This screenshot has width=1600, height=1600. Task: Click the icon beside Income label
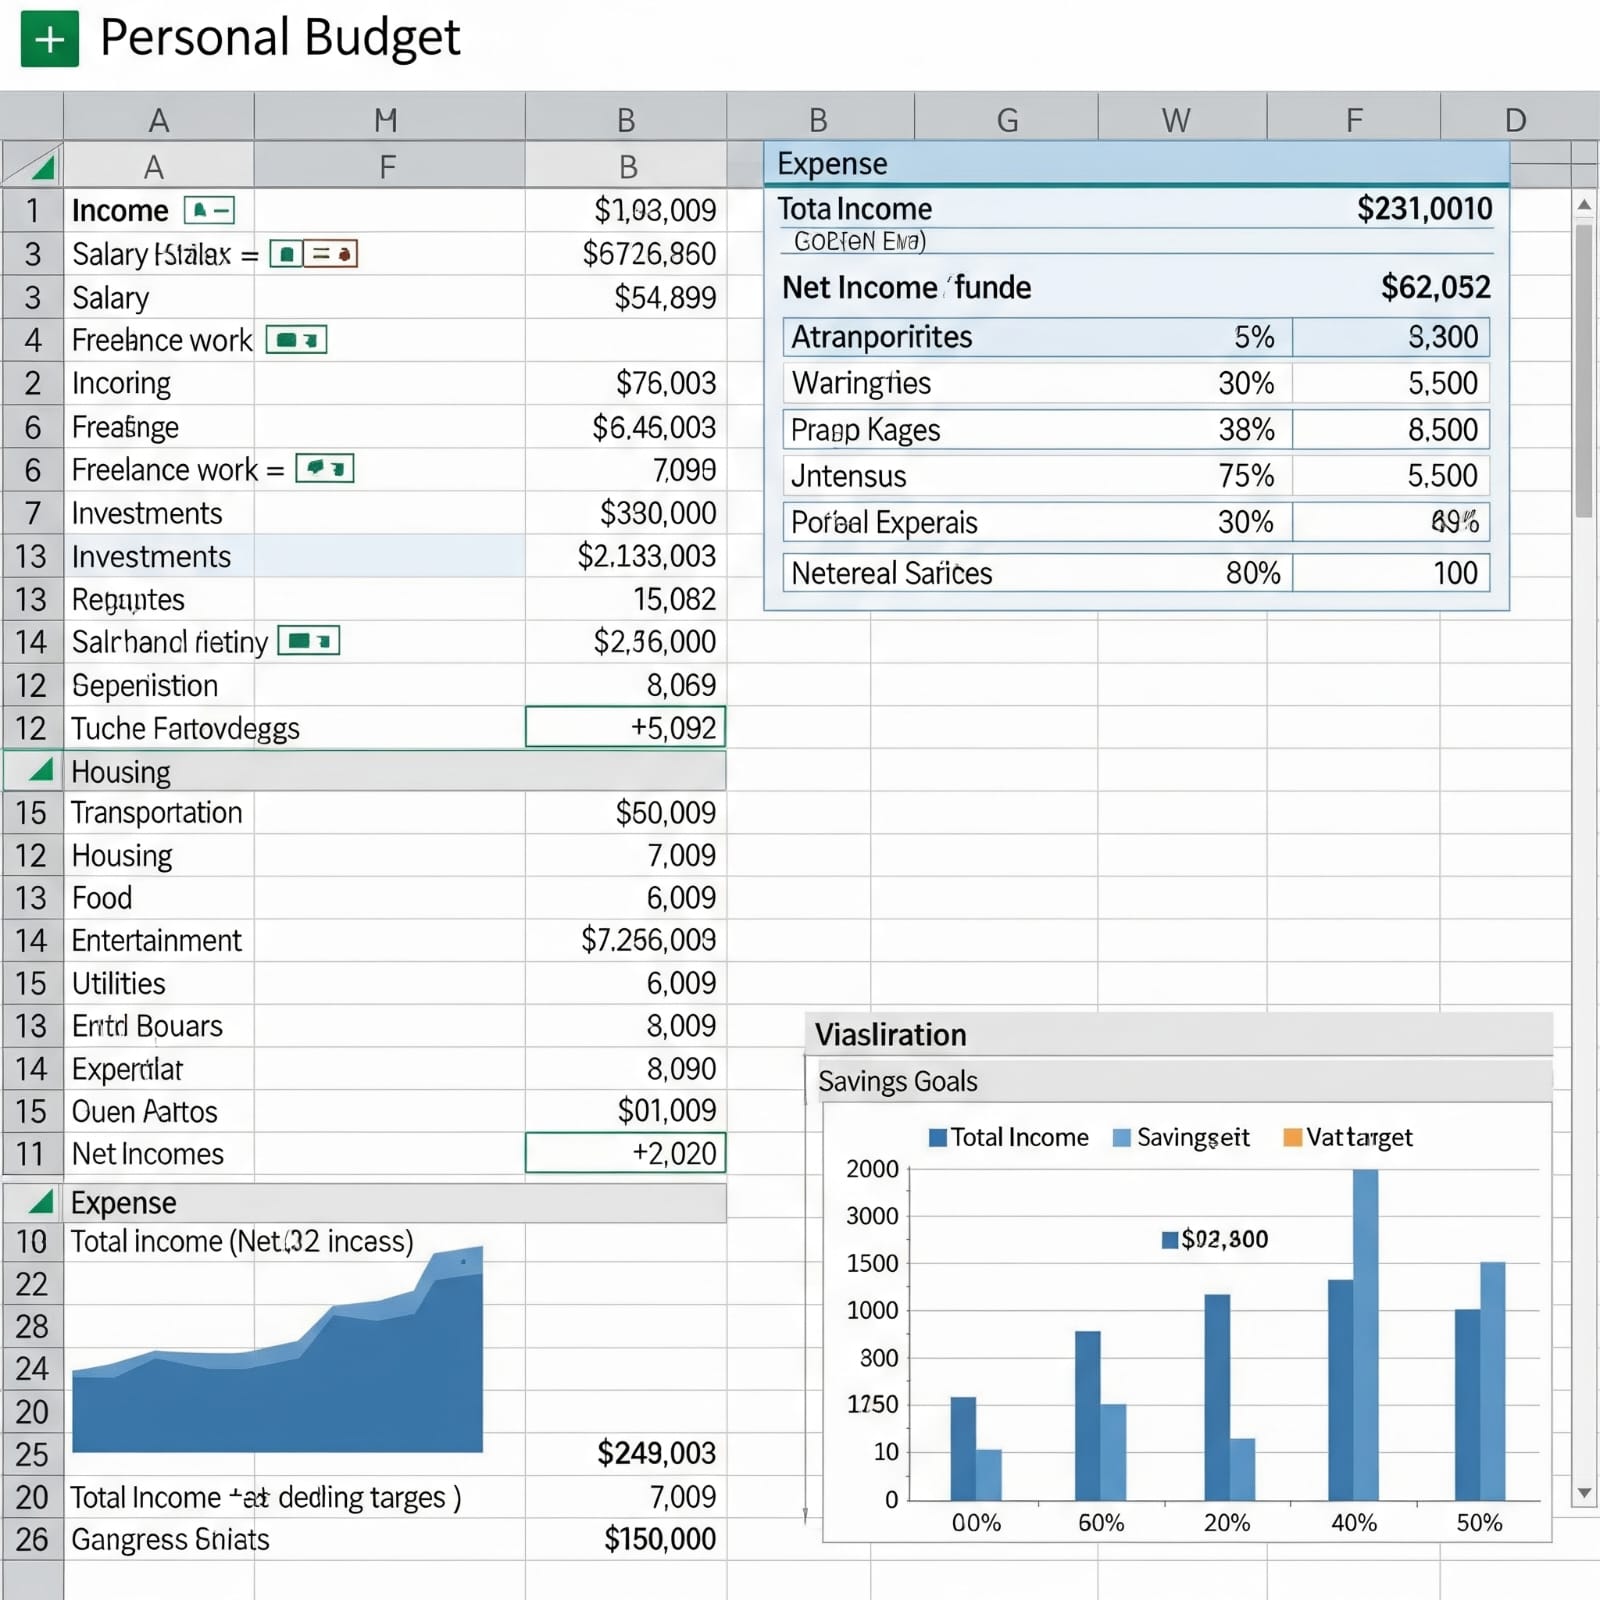(x=209, y=210)
